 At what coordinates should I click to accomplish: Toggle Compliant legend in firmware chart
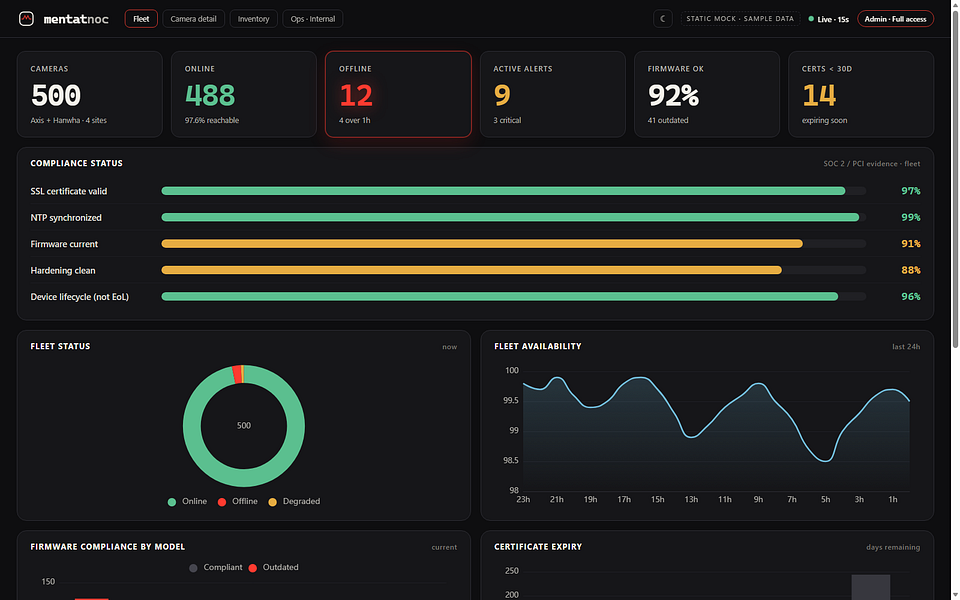(x=216, y=568)
